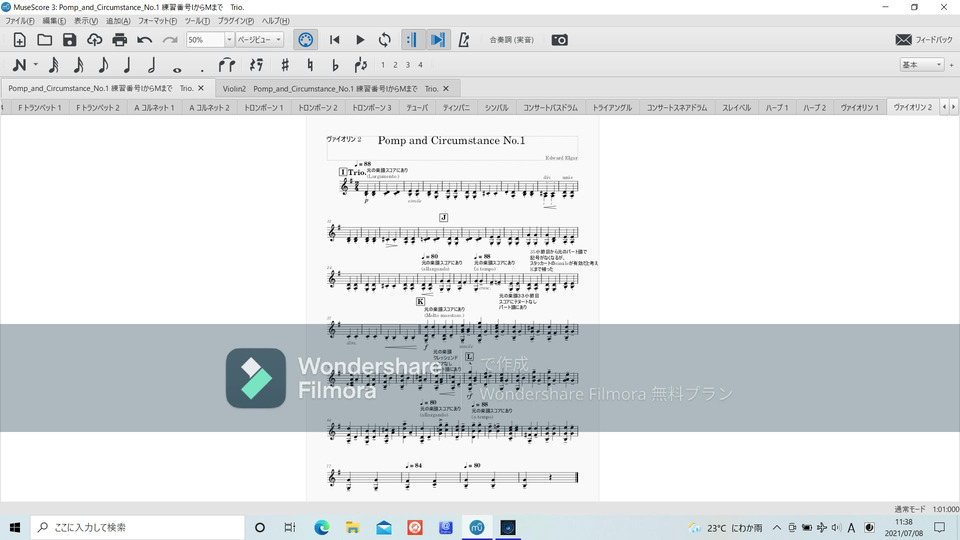
Task: Open the プラグイン(P) menu
Action: point(236,21)
